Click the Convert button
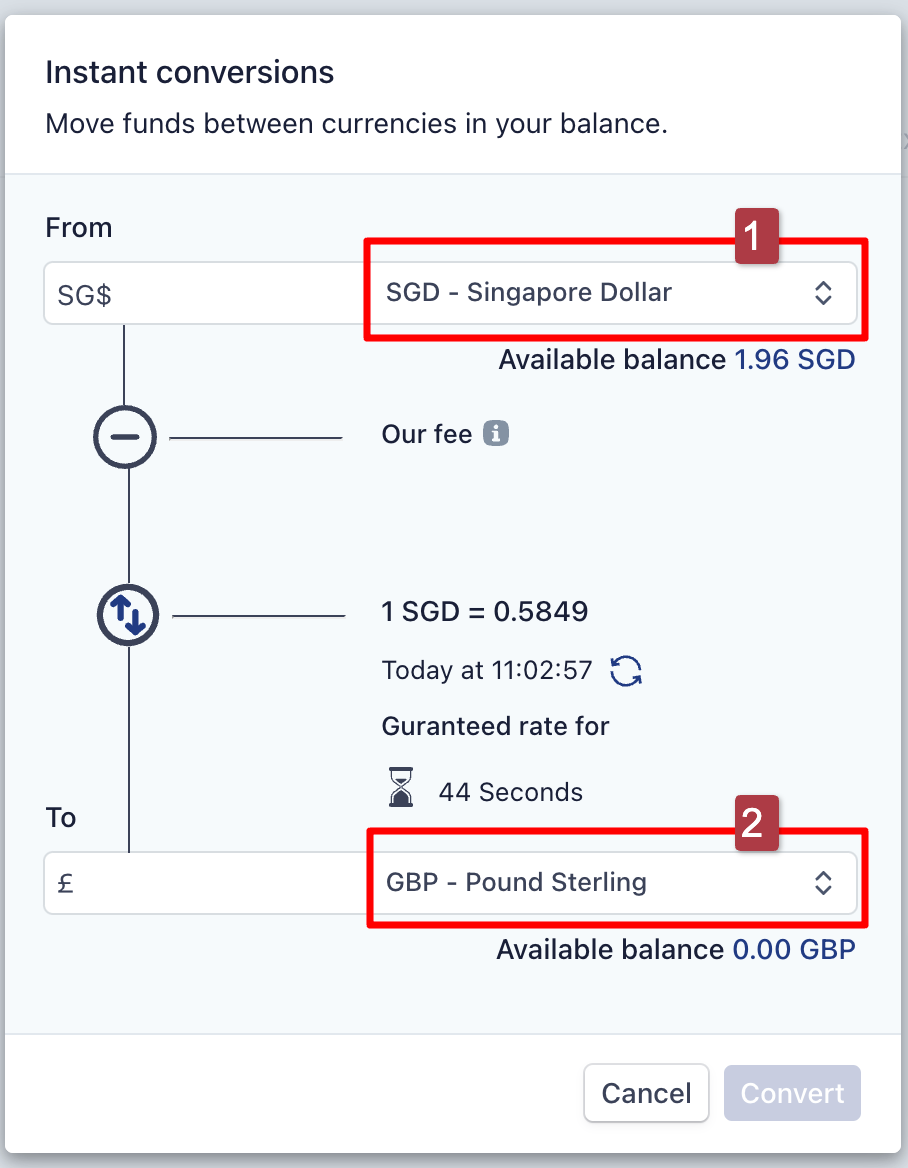 pyautogui.click(x=792, y=1093)
